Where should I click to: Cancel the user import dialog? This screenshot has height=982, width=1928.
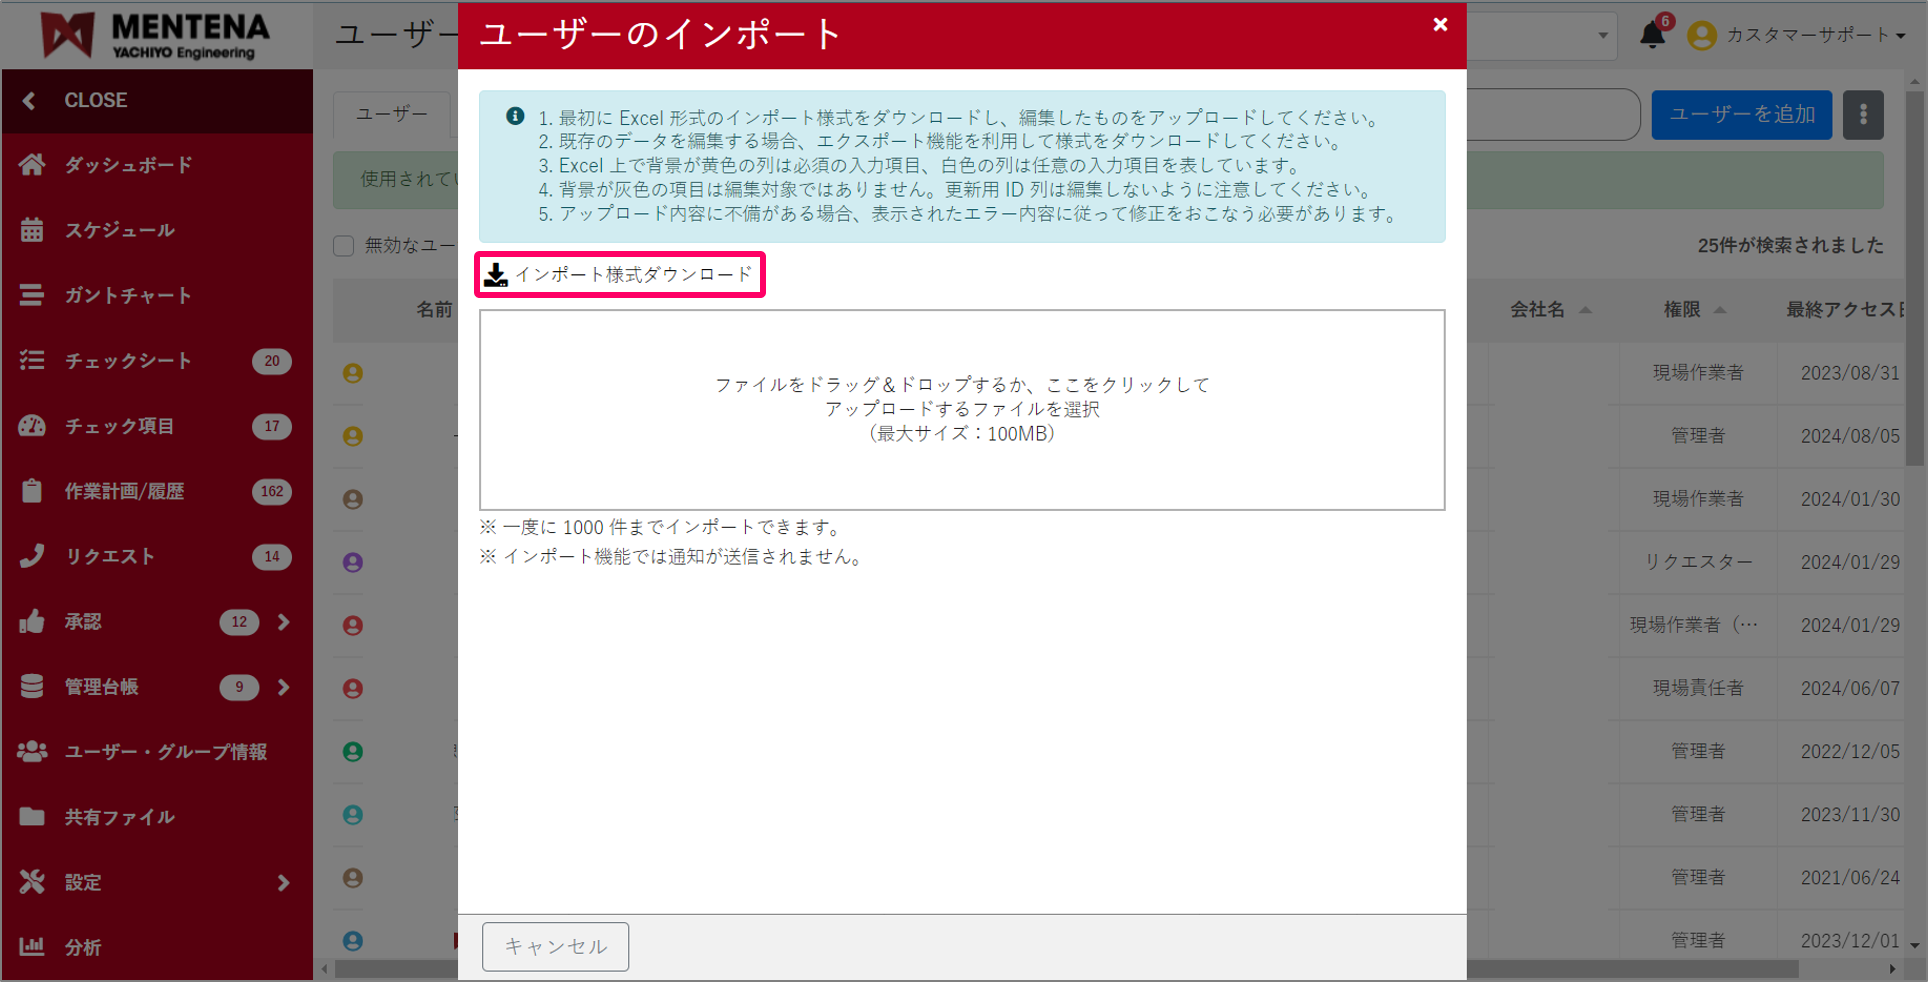(555, 946)
